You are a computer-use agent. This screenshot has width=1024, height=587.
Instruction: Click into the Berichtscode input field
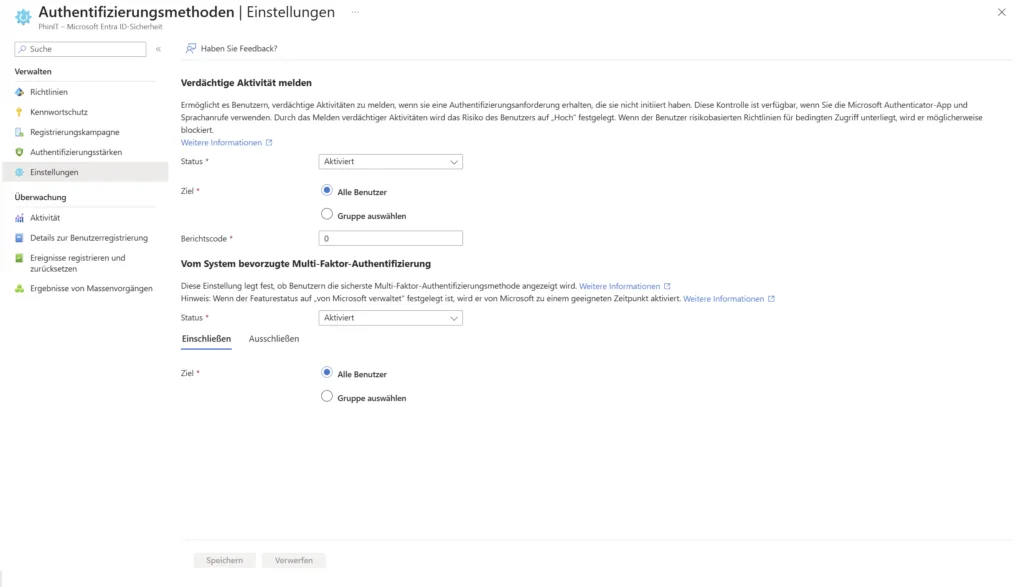(390, 238)
